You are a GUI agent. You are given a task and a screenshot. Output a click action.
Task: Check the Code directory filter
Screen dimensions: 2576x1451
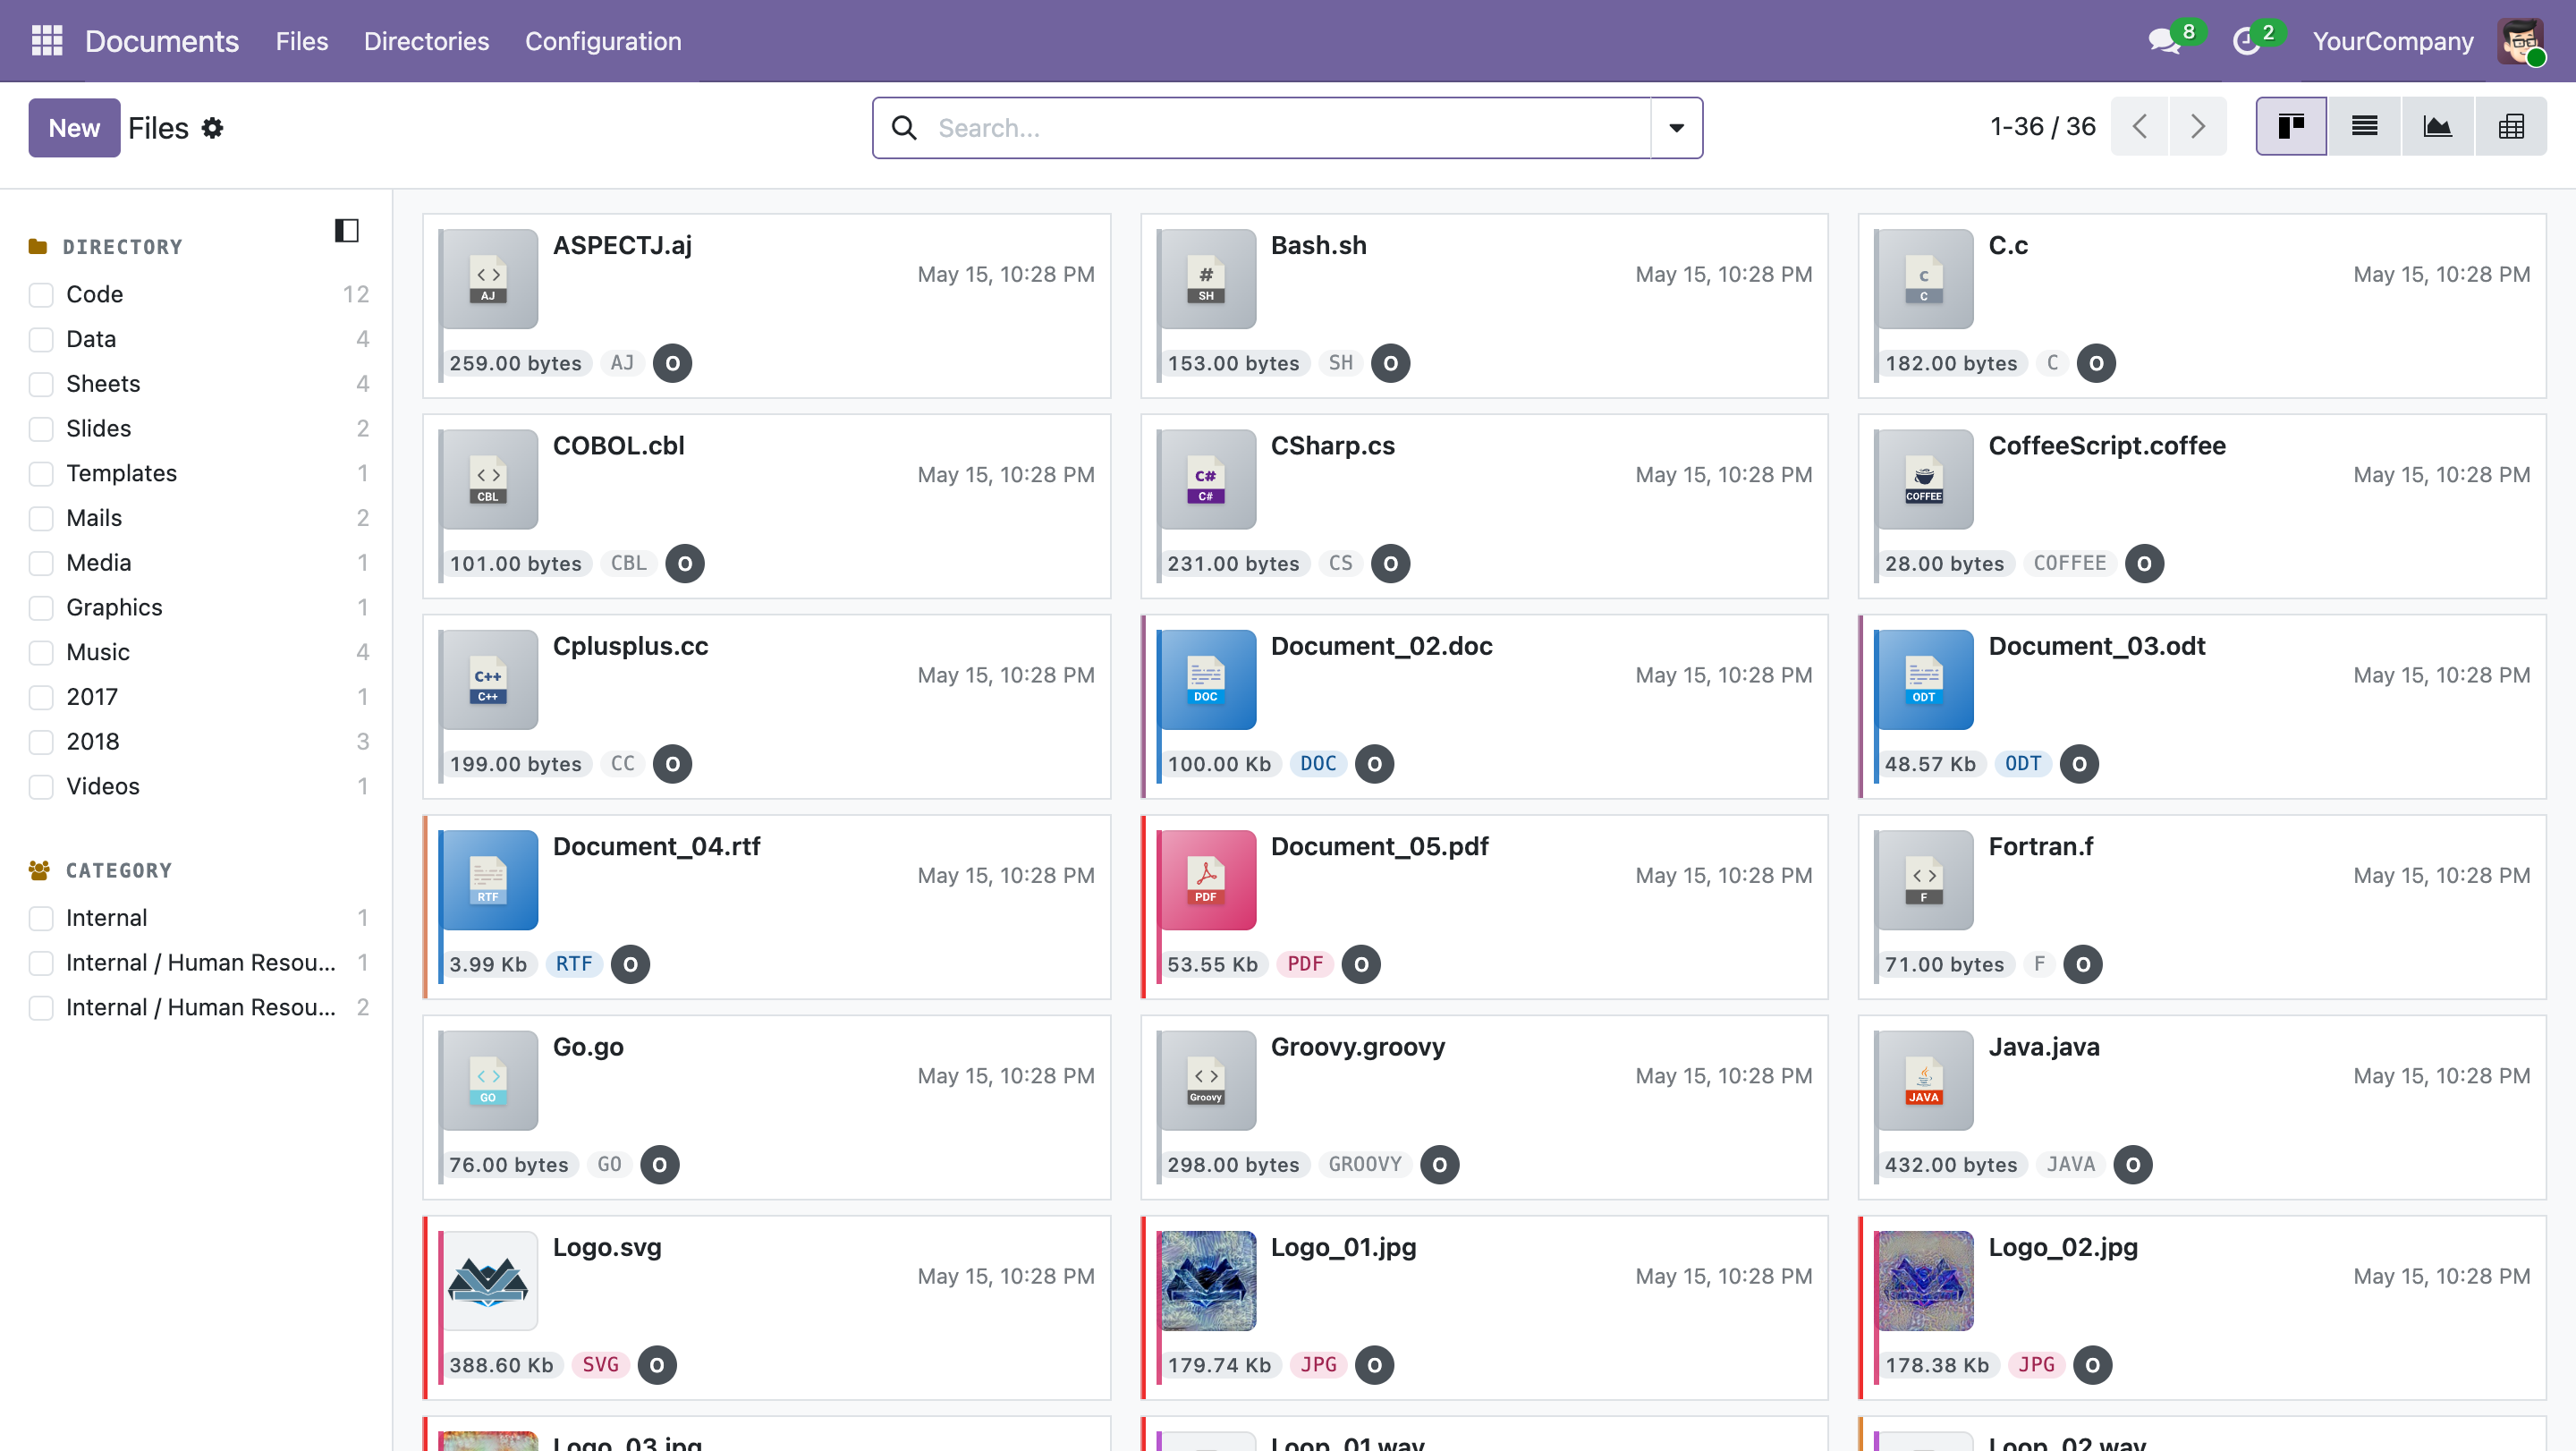coord(41,295)
